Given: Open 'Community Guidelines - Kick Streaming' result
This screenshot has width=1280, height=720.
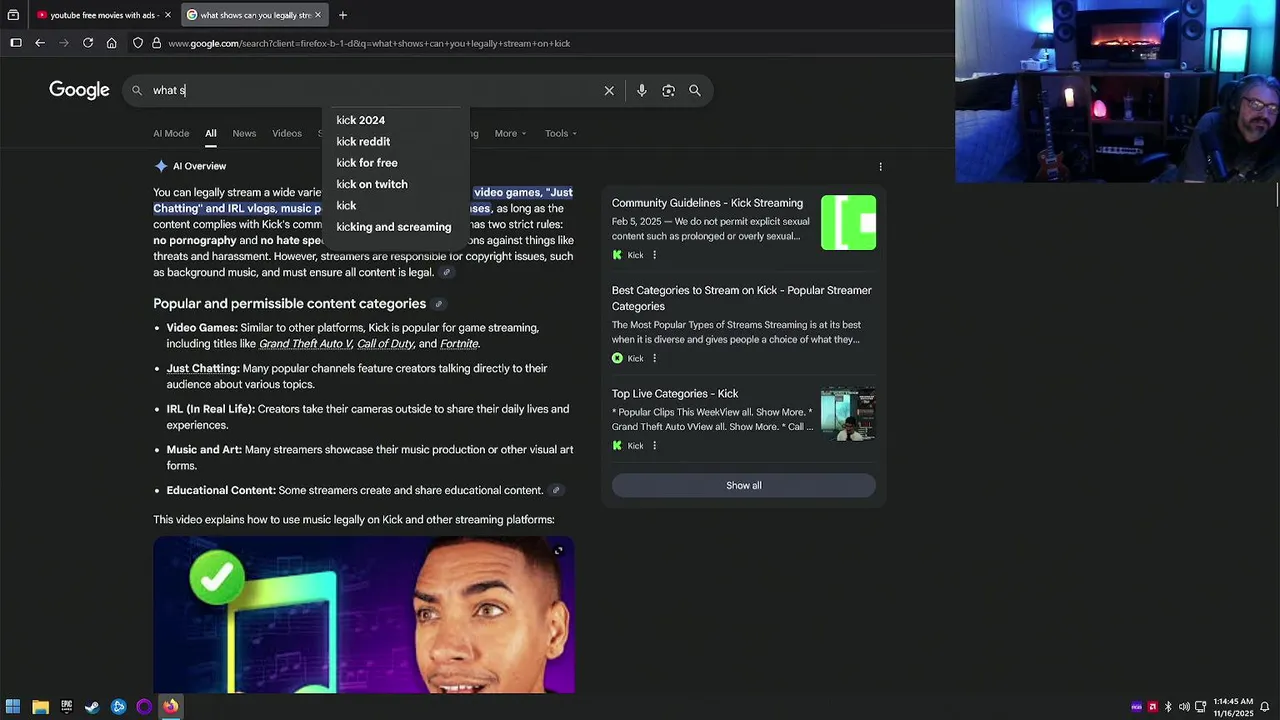Looking at the screenshot, I should coord(707,203).
